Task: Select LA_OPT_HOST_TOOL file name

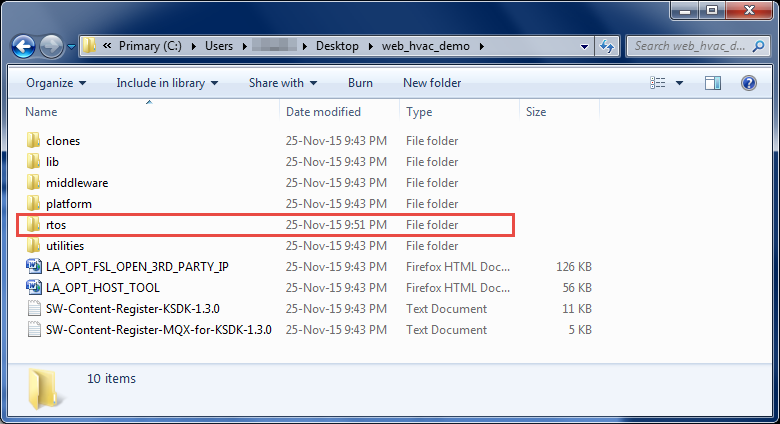Action: point(103,288)
